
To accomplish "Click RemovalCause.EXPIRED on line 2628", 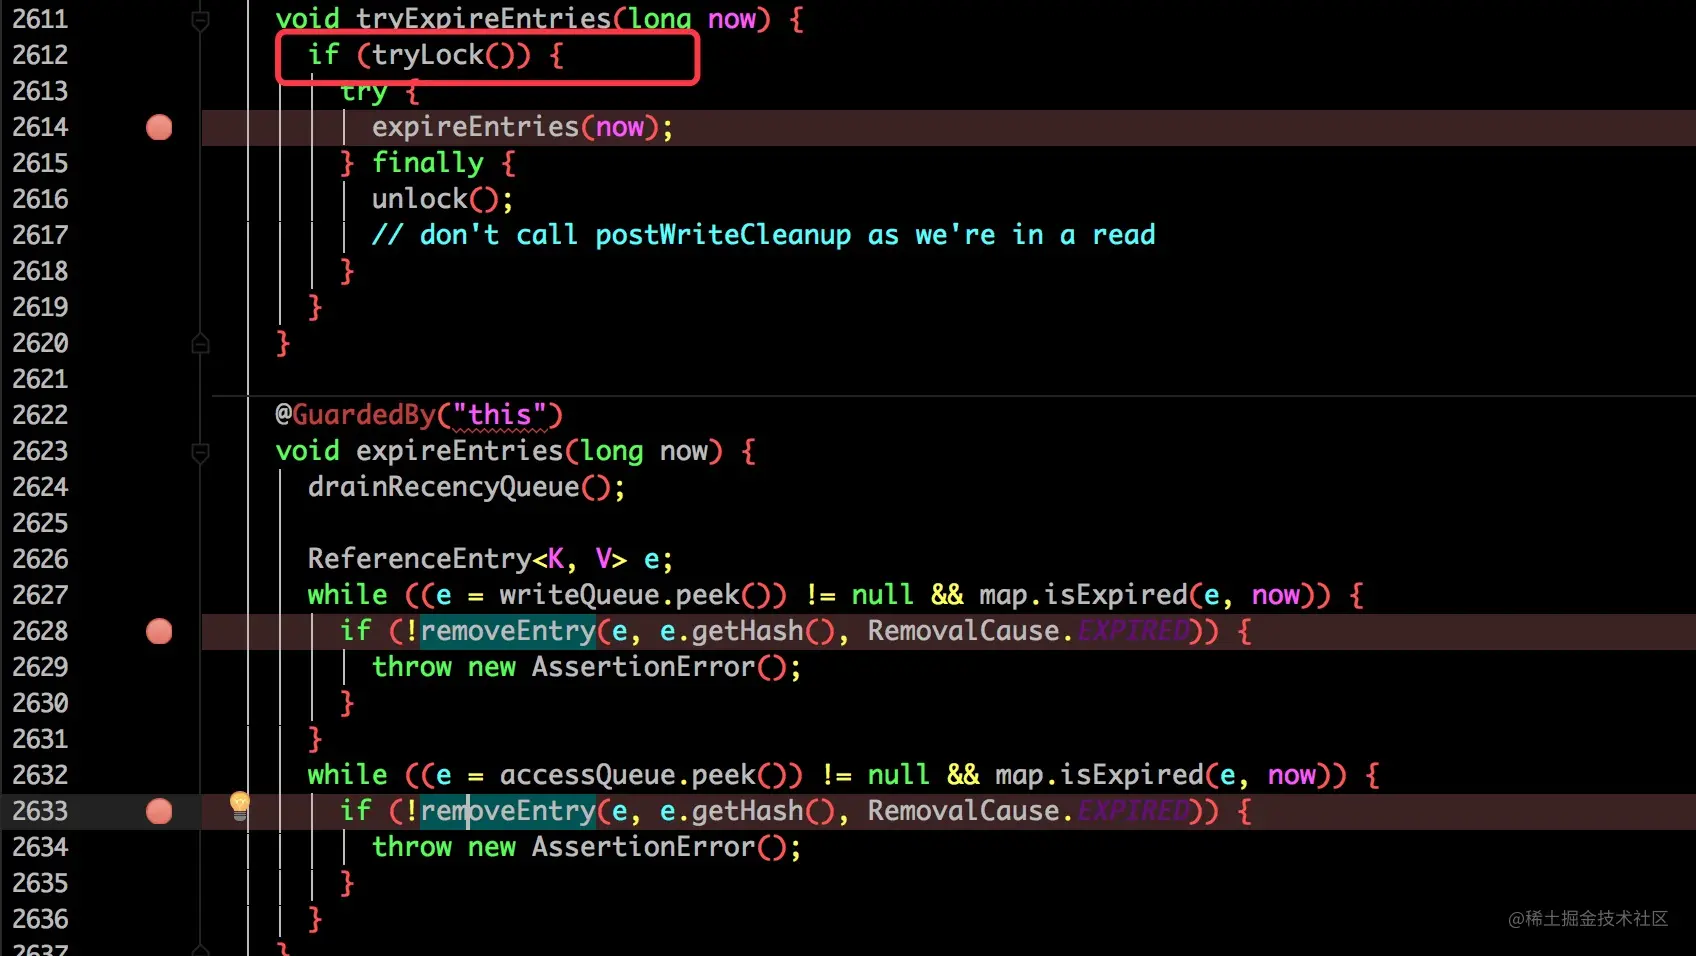I will click(1028, 631).
